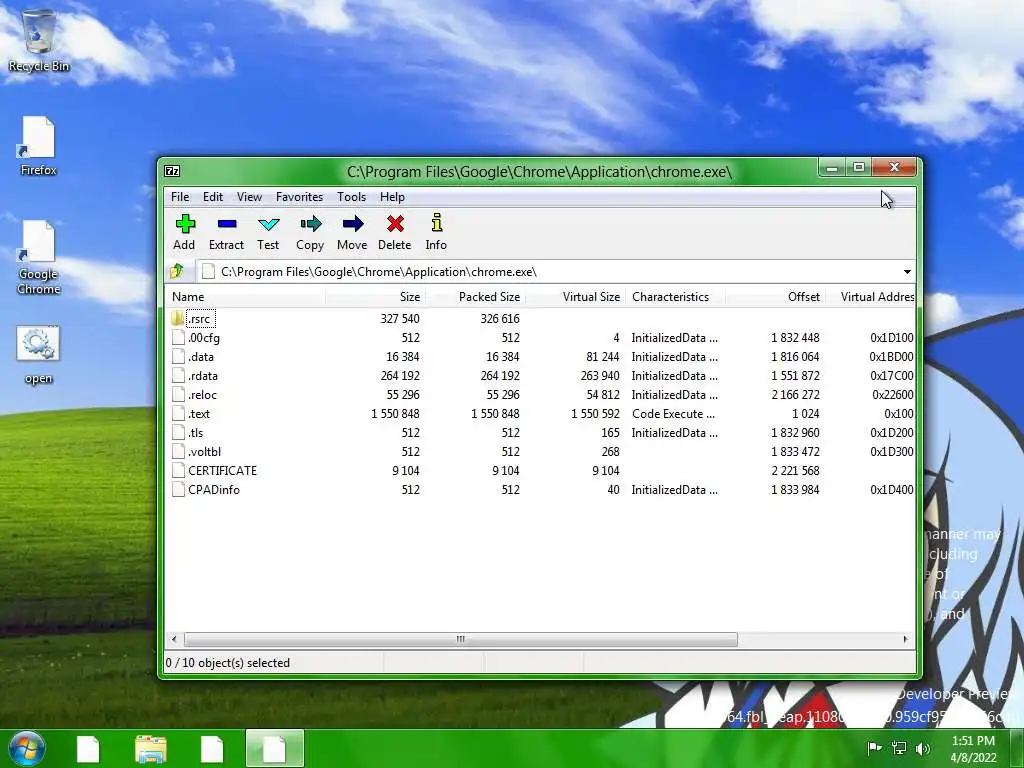Sort by Characteristics column header
This screenshot has width=1024, height=768.
pos(675,296)
